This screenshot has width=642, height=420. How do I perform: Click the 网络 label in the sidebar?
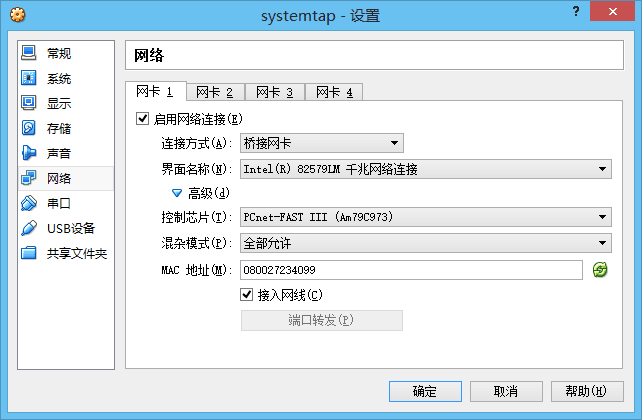[x=59, y=178]
